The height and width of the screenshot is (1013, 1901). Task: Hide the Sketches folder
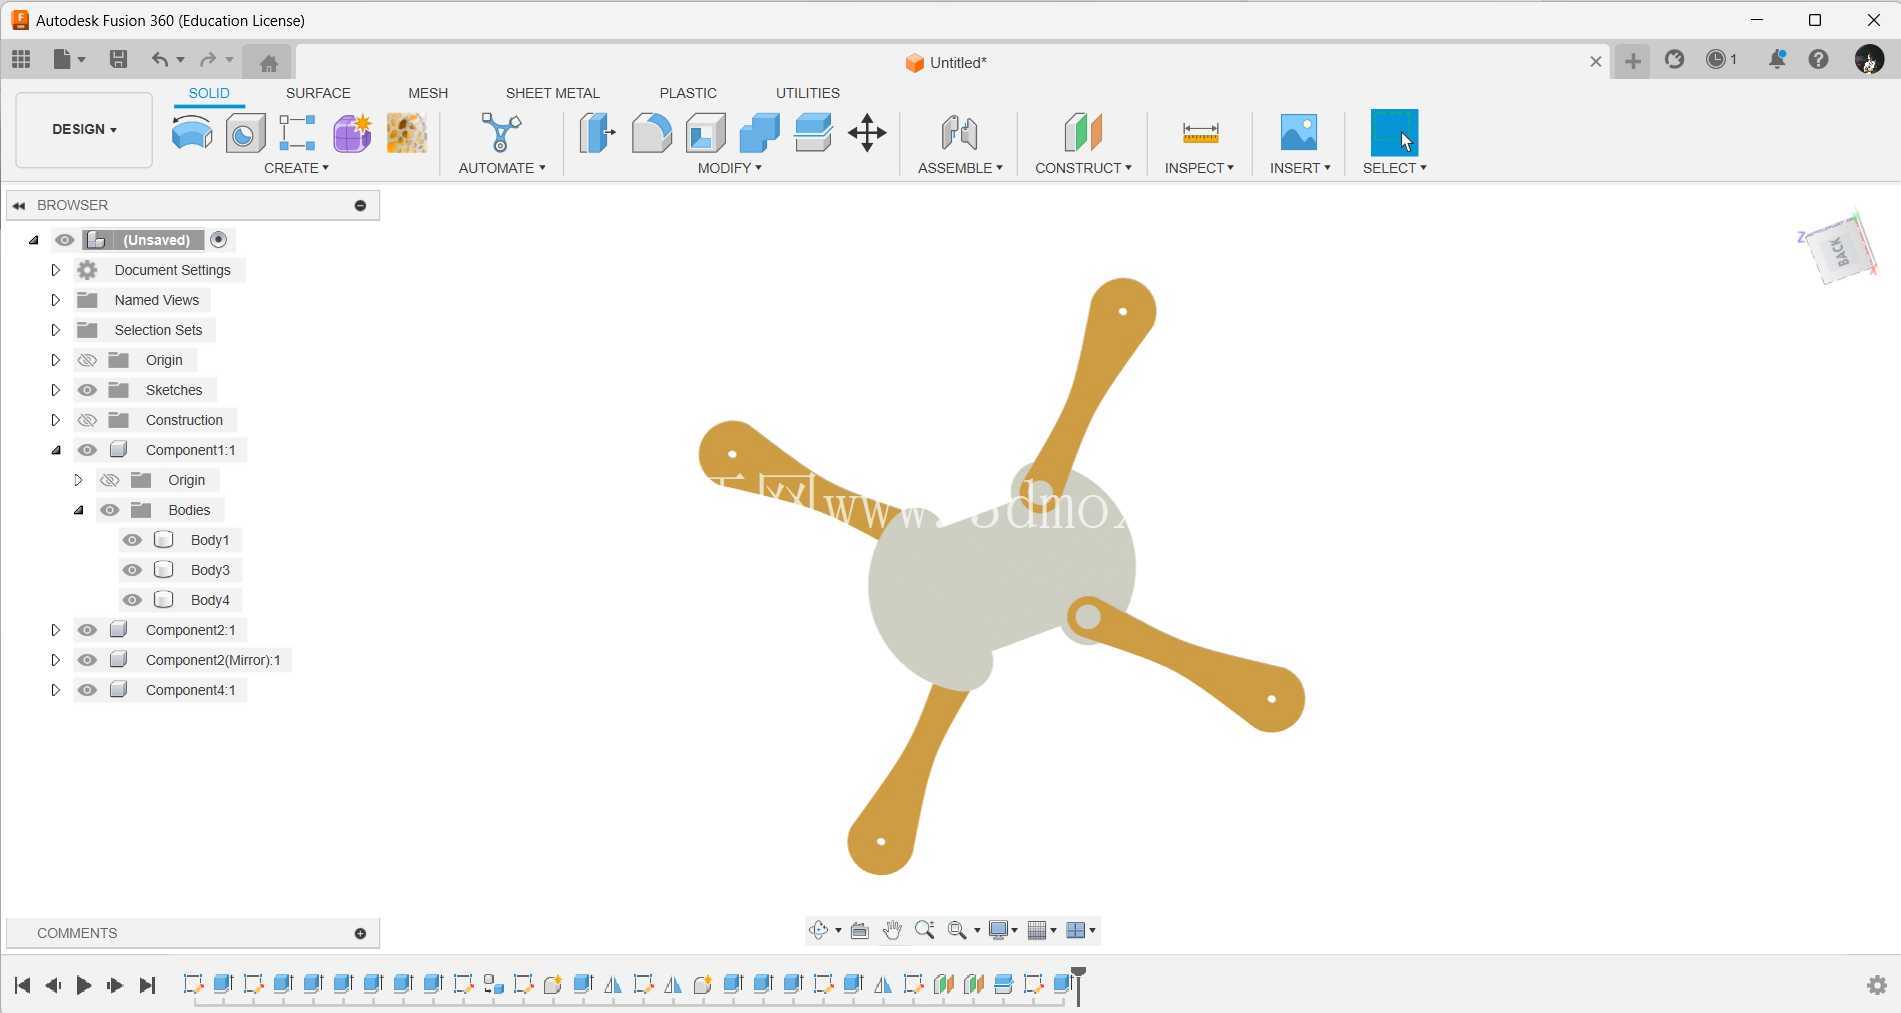coord(87,390)
